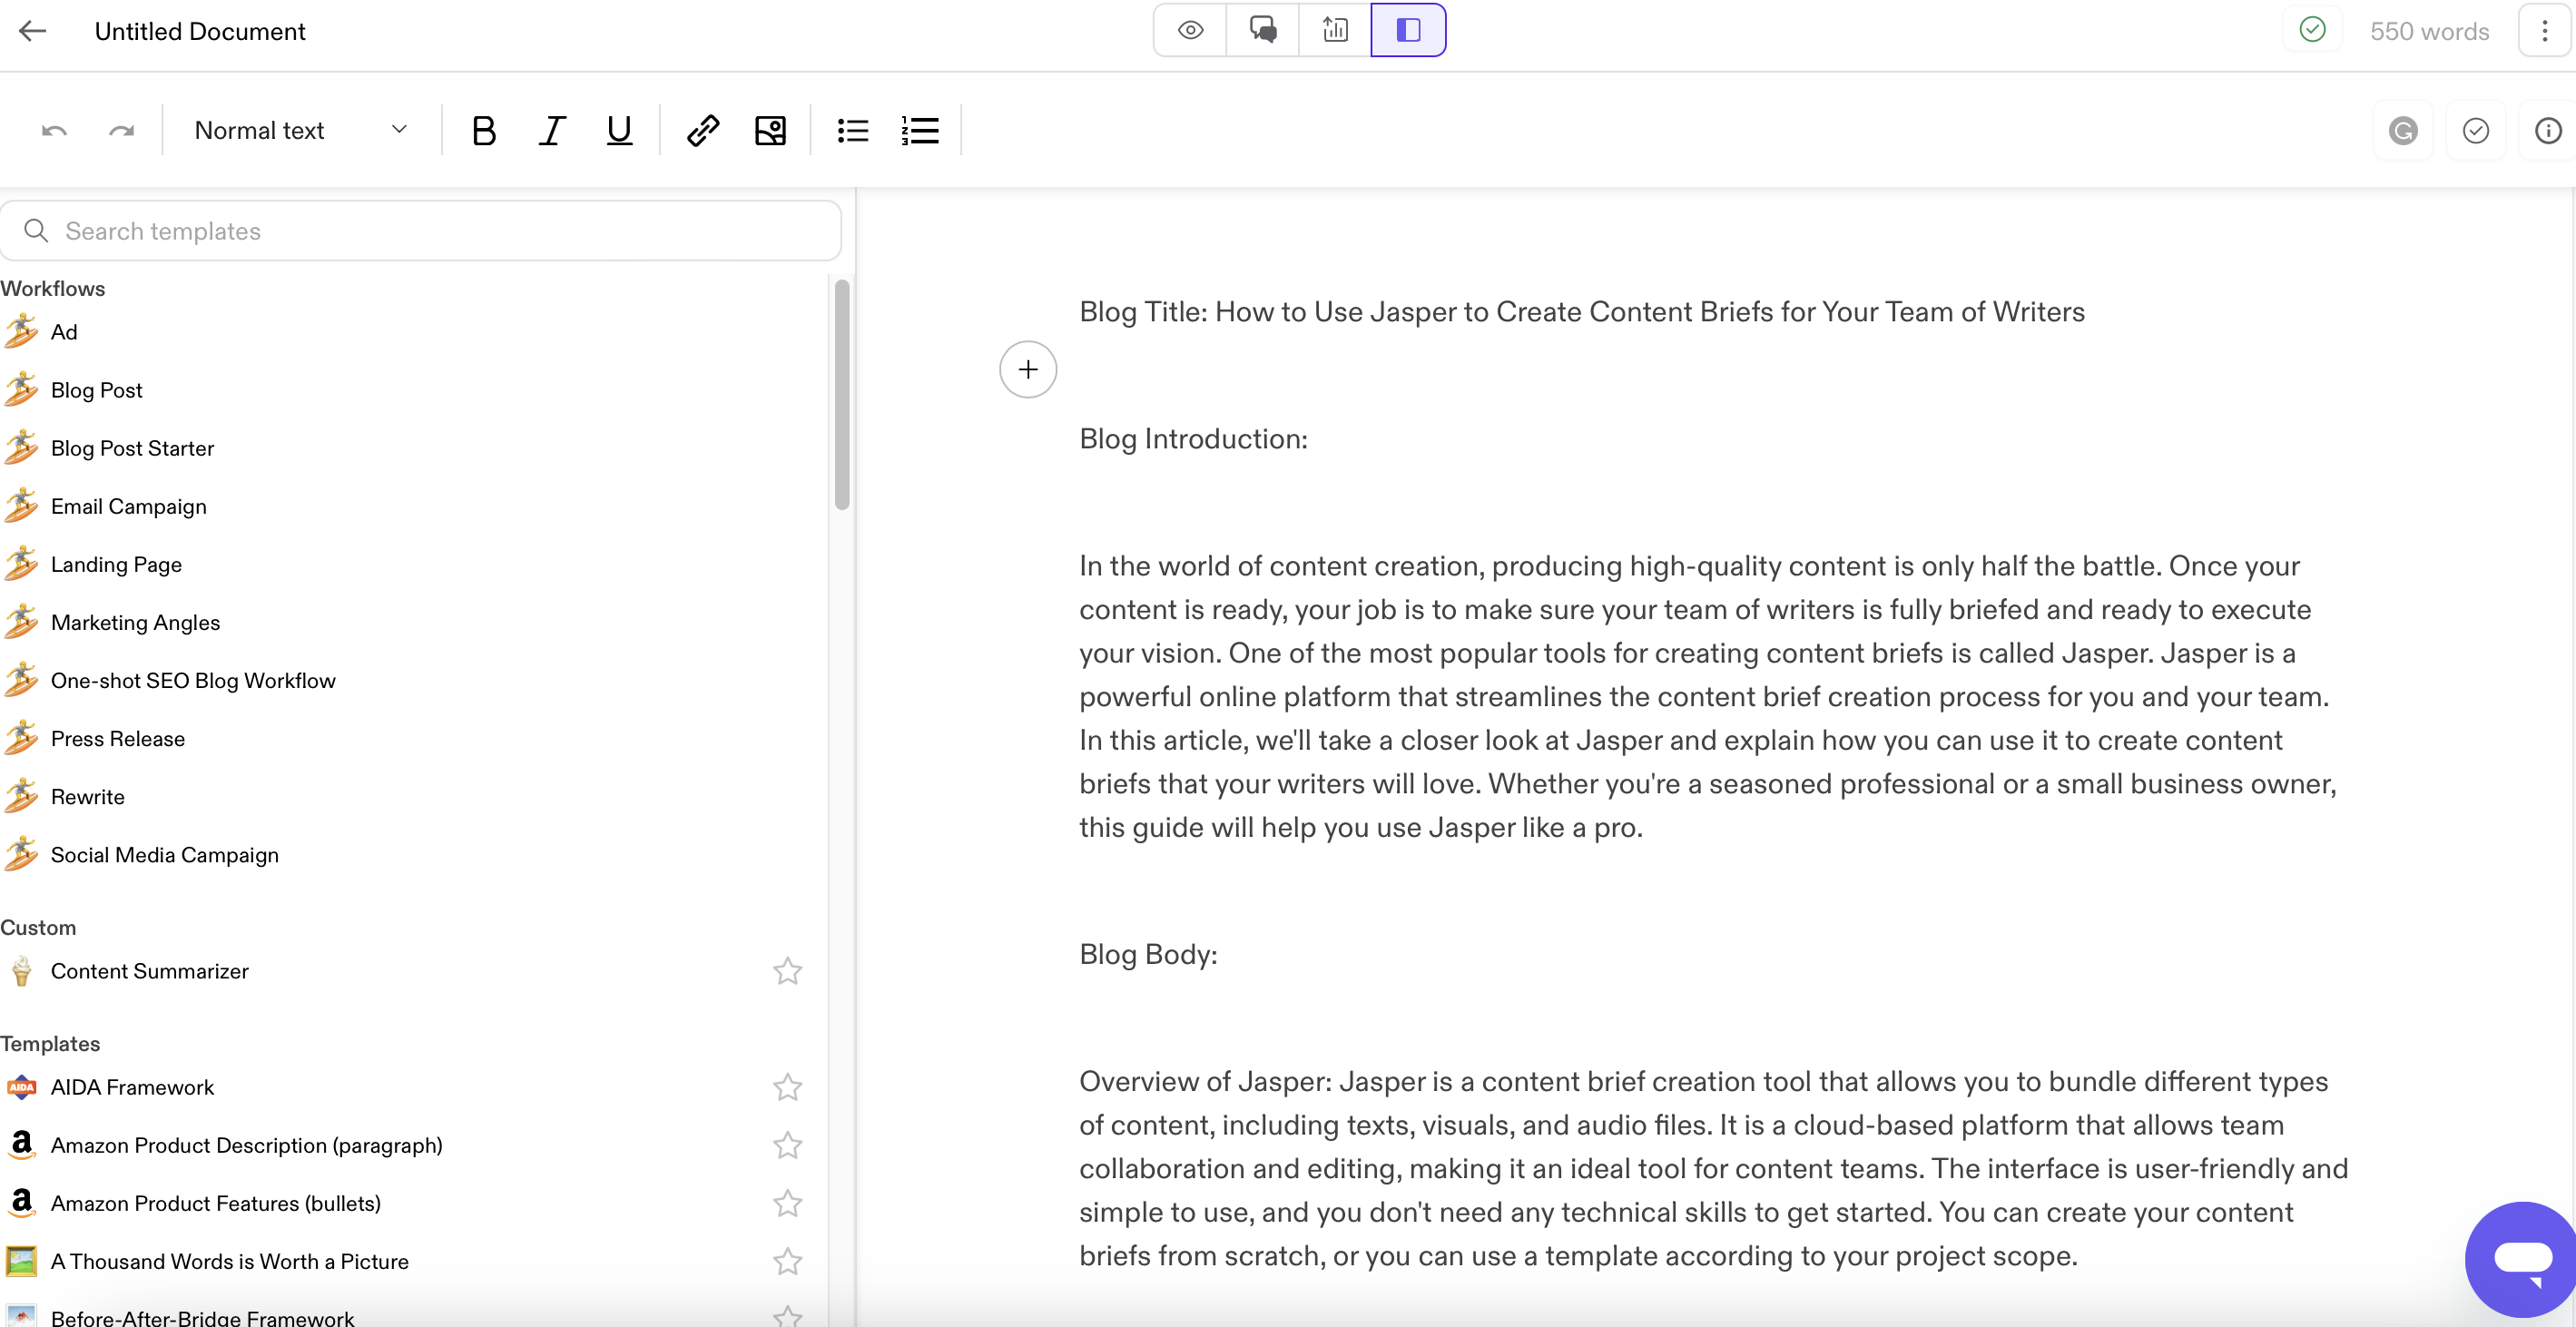Open the AIDA Framework template
The width and height of the screenshot is (2576, 1327).
click(x=133, y=1087)
